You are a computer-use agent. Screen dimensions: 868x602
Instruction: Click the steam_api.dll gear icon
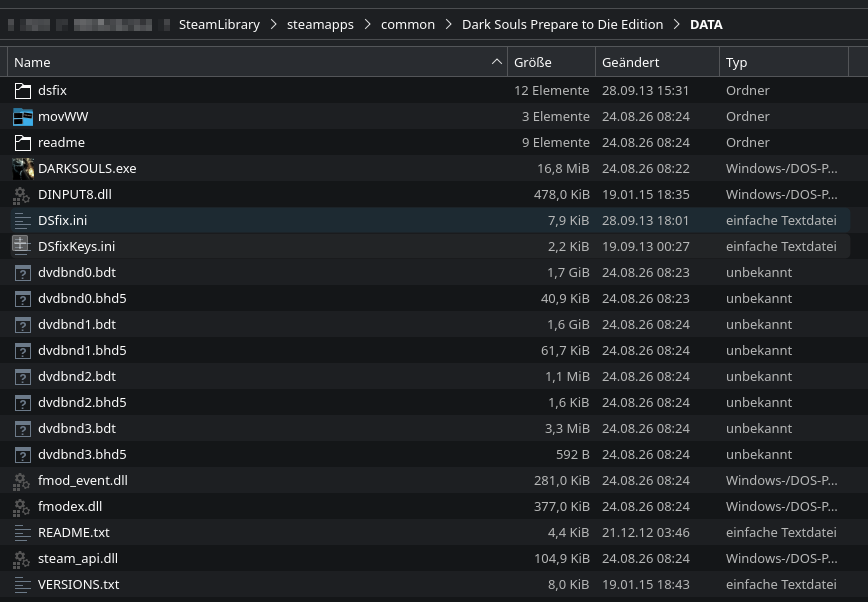pyautogui.click(x=22, y=559)
